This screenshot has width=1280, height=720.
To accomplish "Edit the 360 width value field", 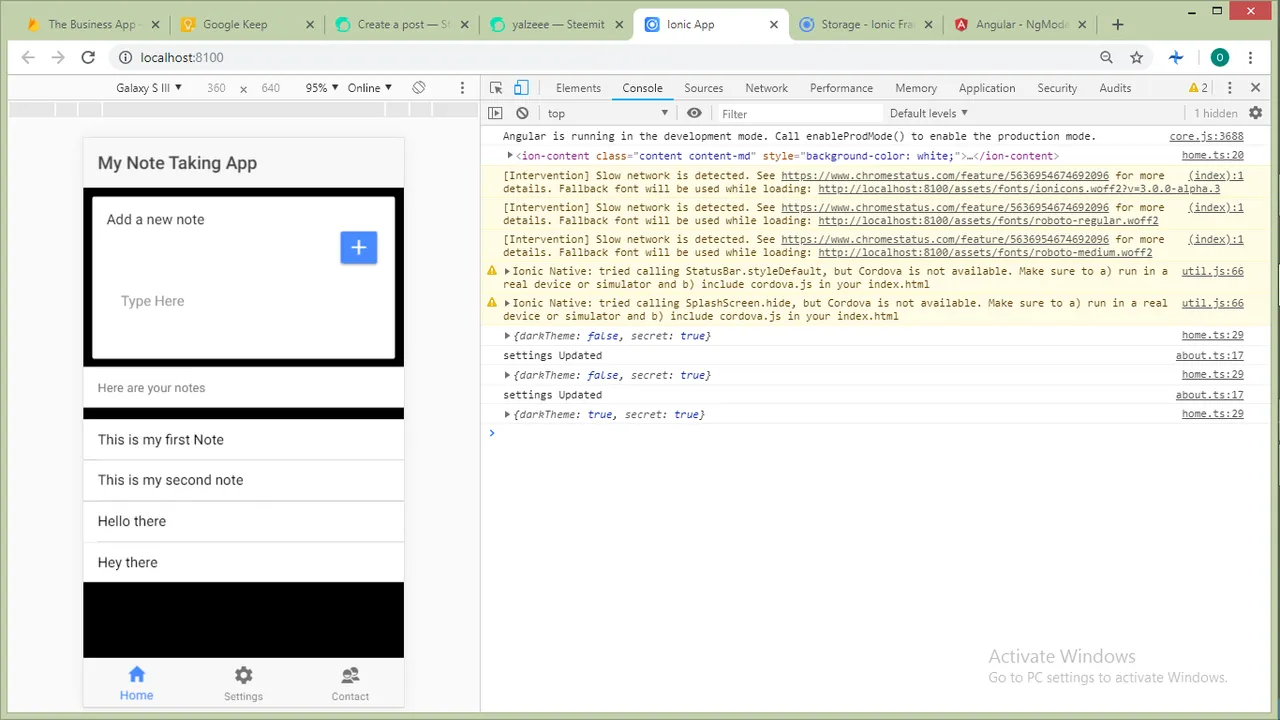I will (x=216, y=88).
